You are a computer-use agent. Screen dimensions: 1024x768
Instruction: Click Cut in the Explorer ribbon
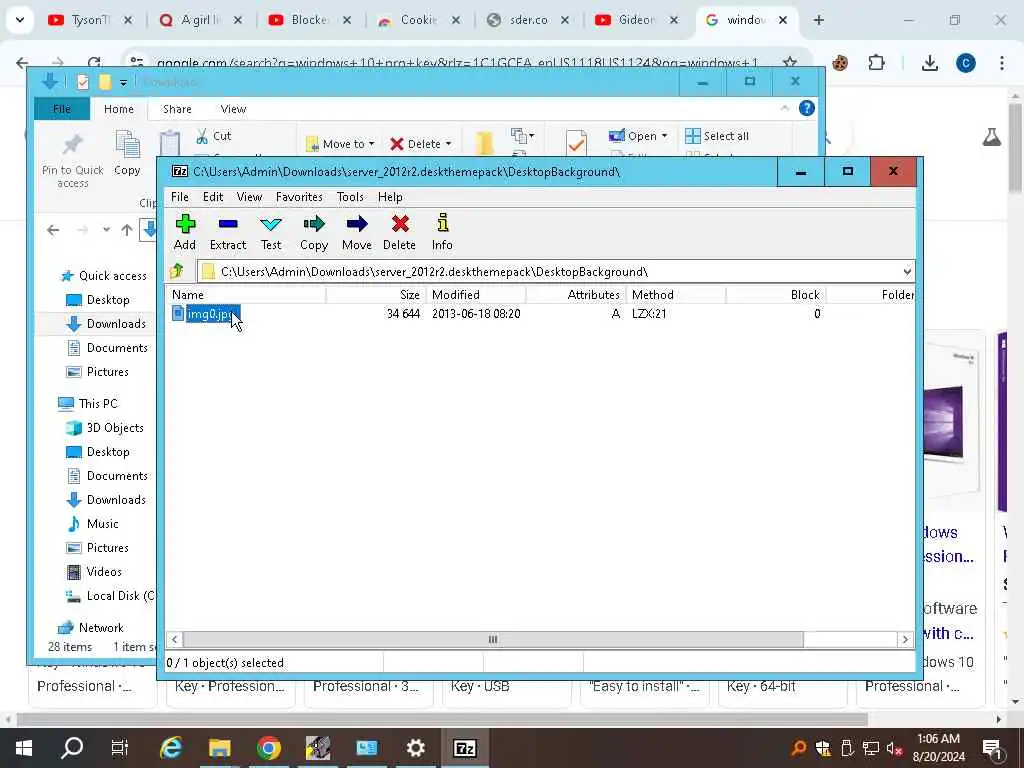[x=214, y=136]
